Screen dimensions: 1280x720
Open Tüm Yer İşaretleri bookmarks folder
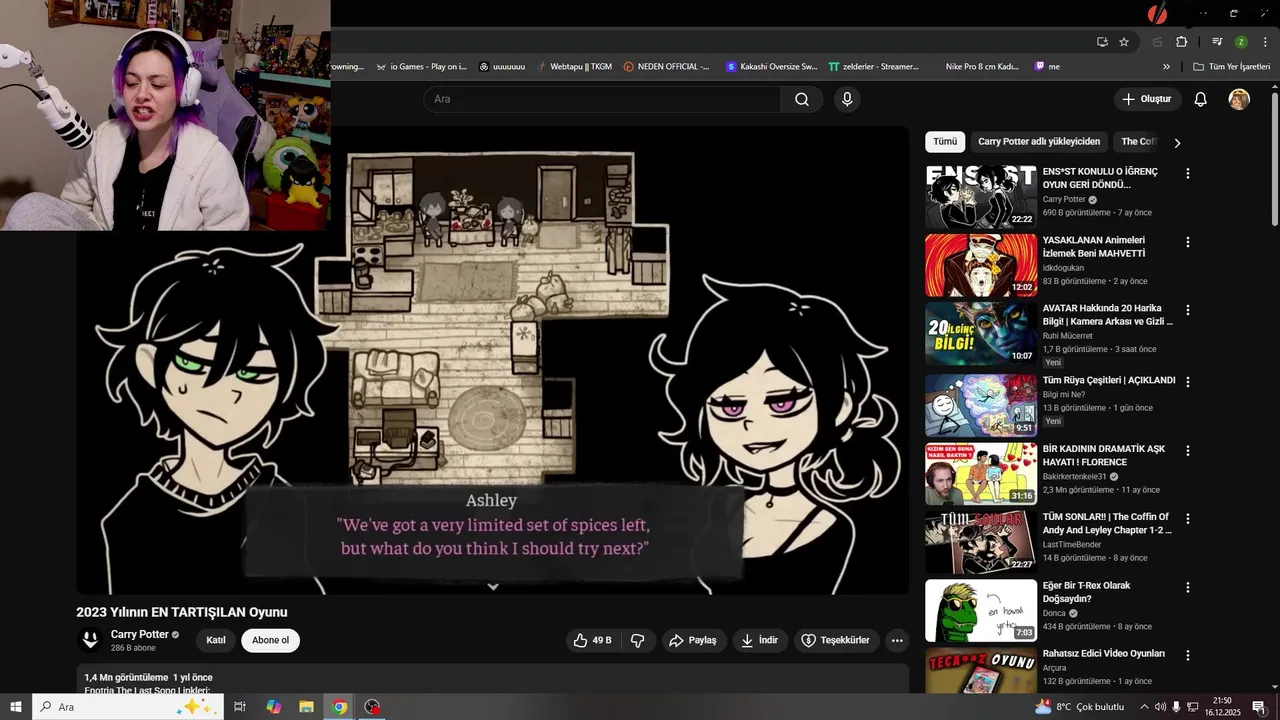click(x=1231, y=67)
